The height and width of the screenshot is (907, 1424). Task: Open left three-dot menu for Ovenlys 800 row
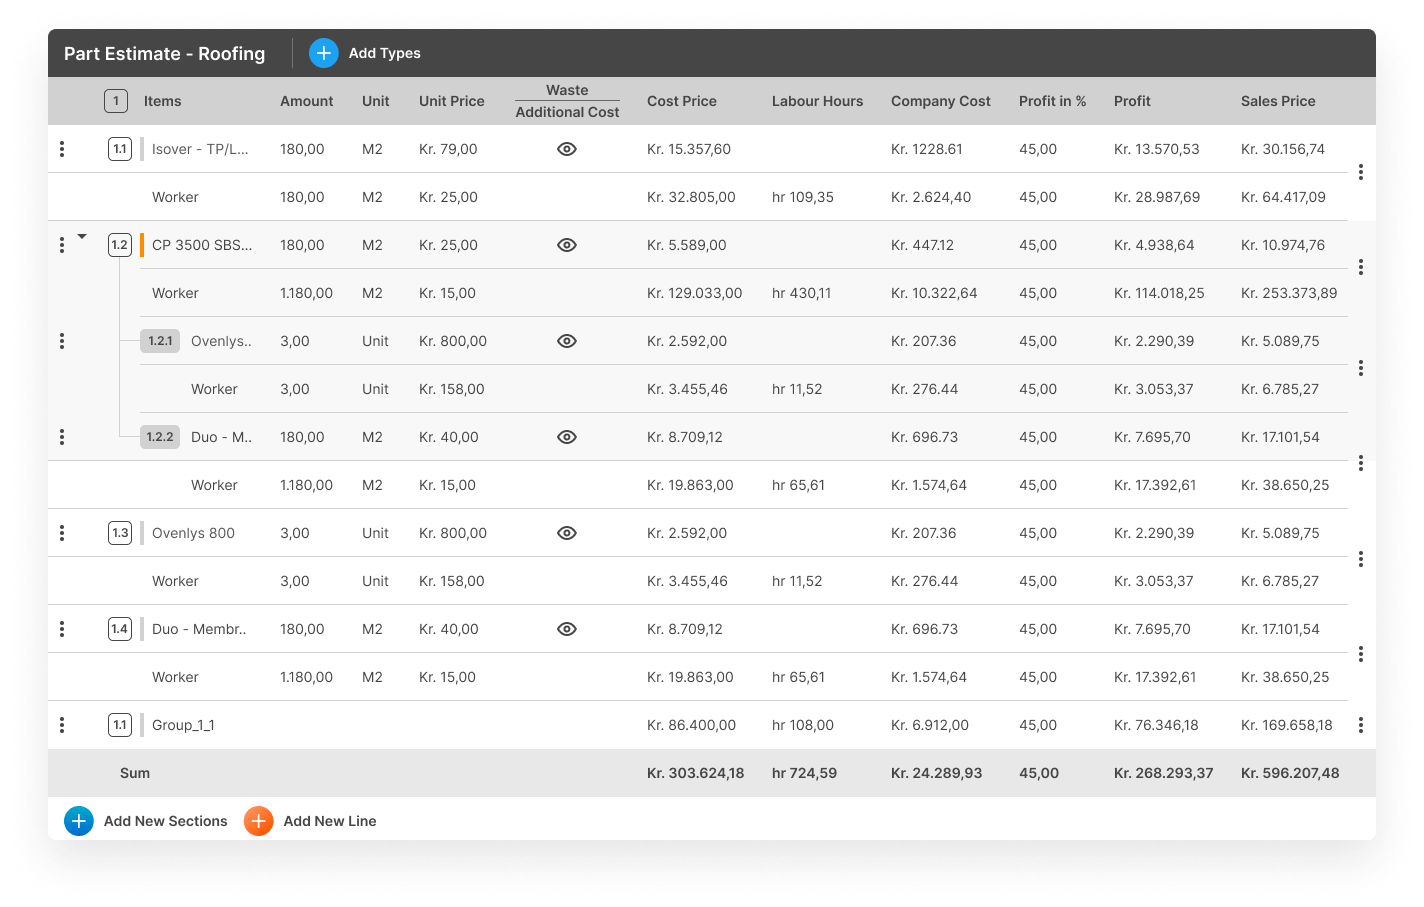coord(62,533)
